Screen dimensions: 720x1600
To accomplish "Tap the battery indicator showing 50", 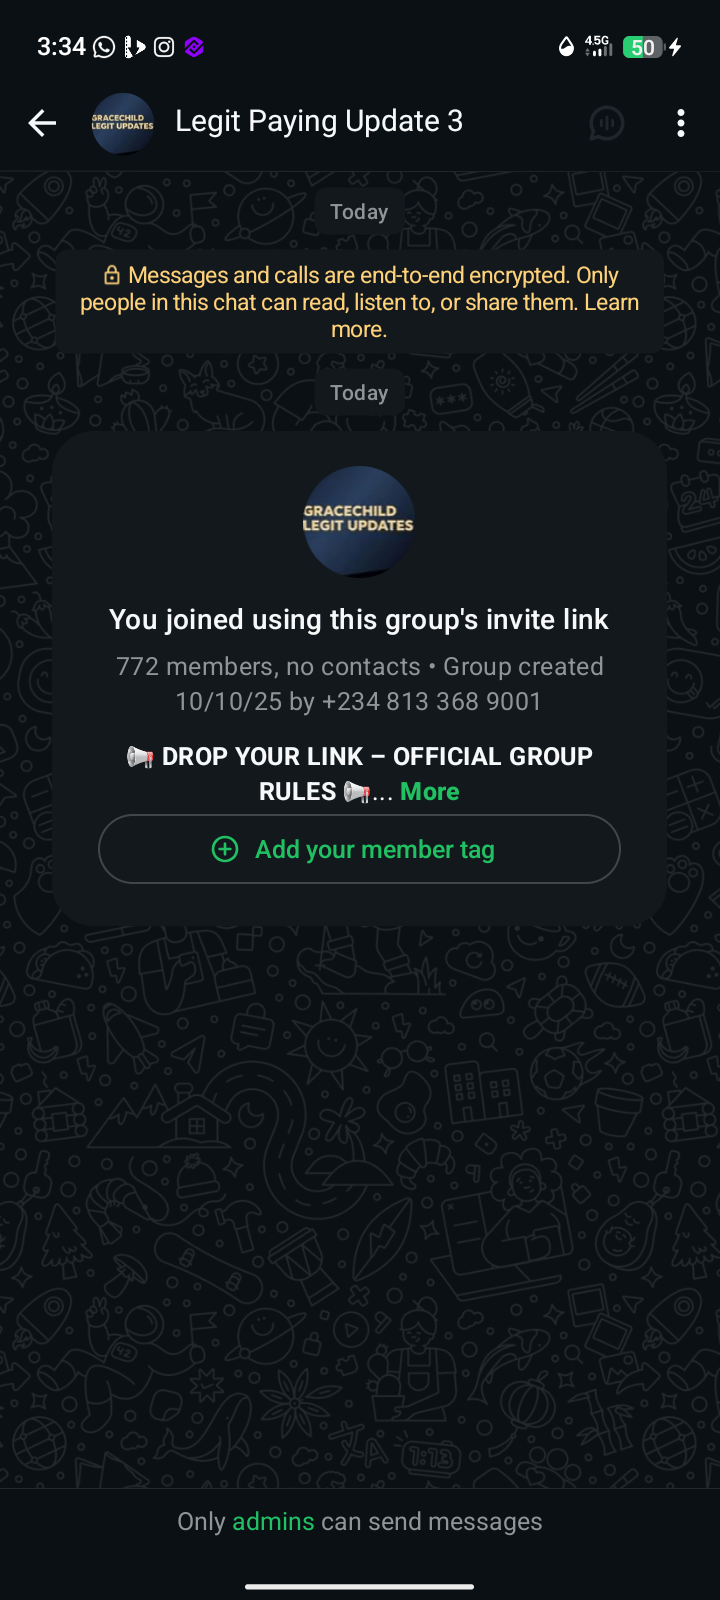I will click(643, 47).
